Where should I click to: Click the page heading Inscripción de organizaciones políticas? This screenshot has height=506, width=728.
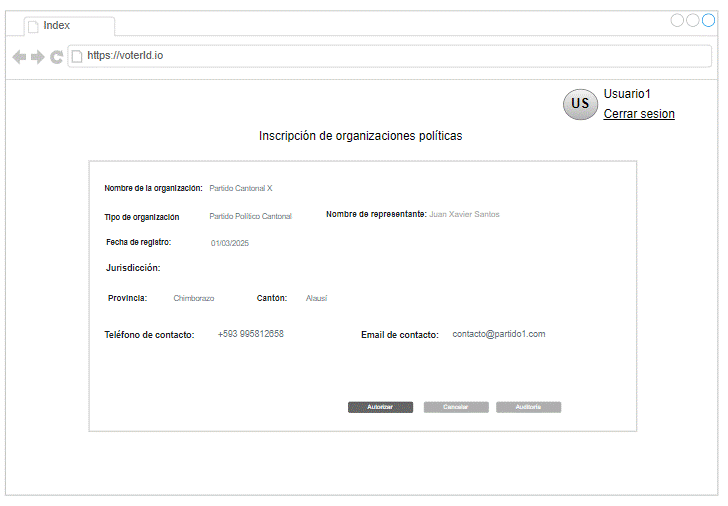click(x=360, y=136)
